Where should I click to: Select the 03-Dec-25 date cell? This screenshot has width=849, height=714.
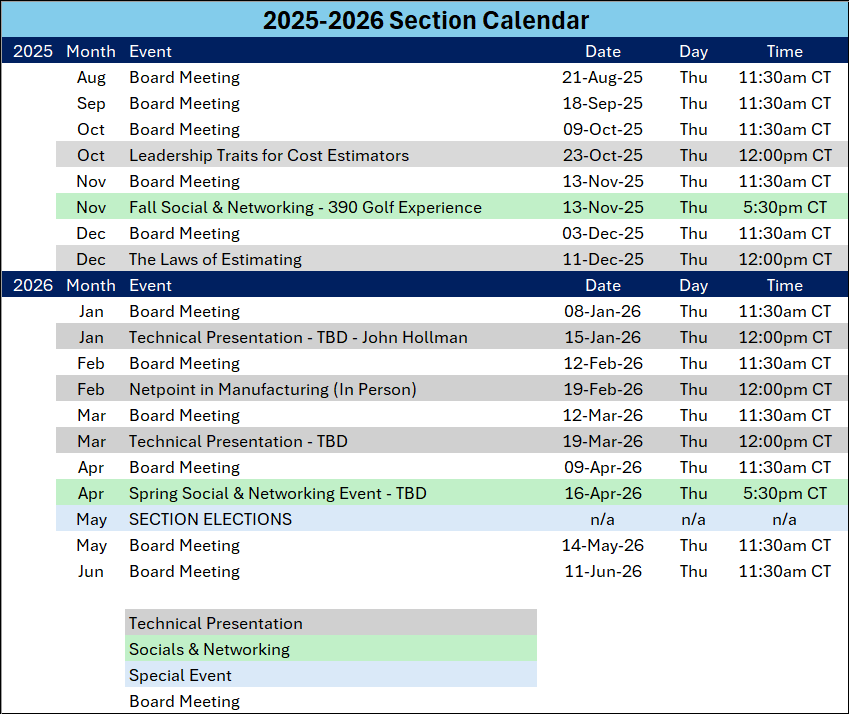[603, 233]
